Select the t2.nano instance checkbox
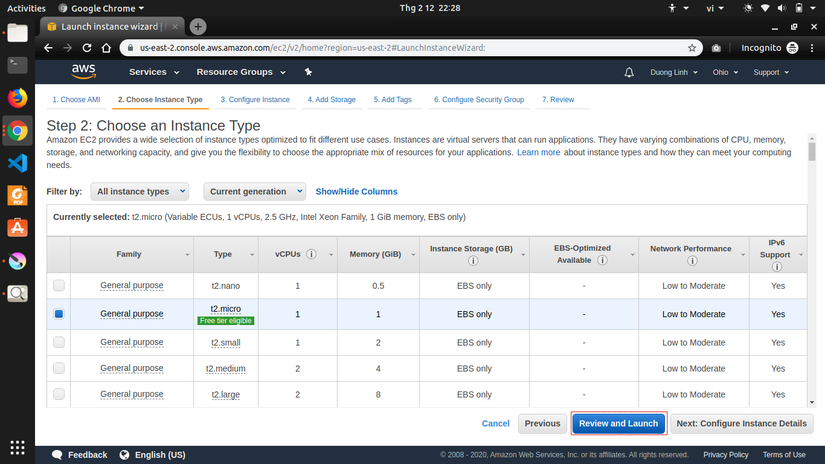The image size is (825, 464). pyautogui.click(x=59, y=286)
